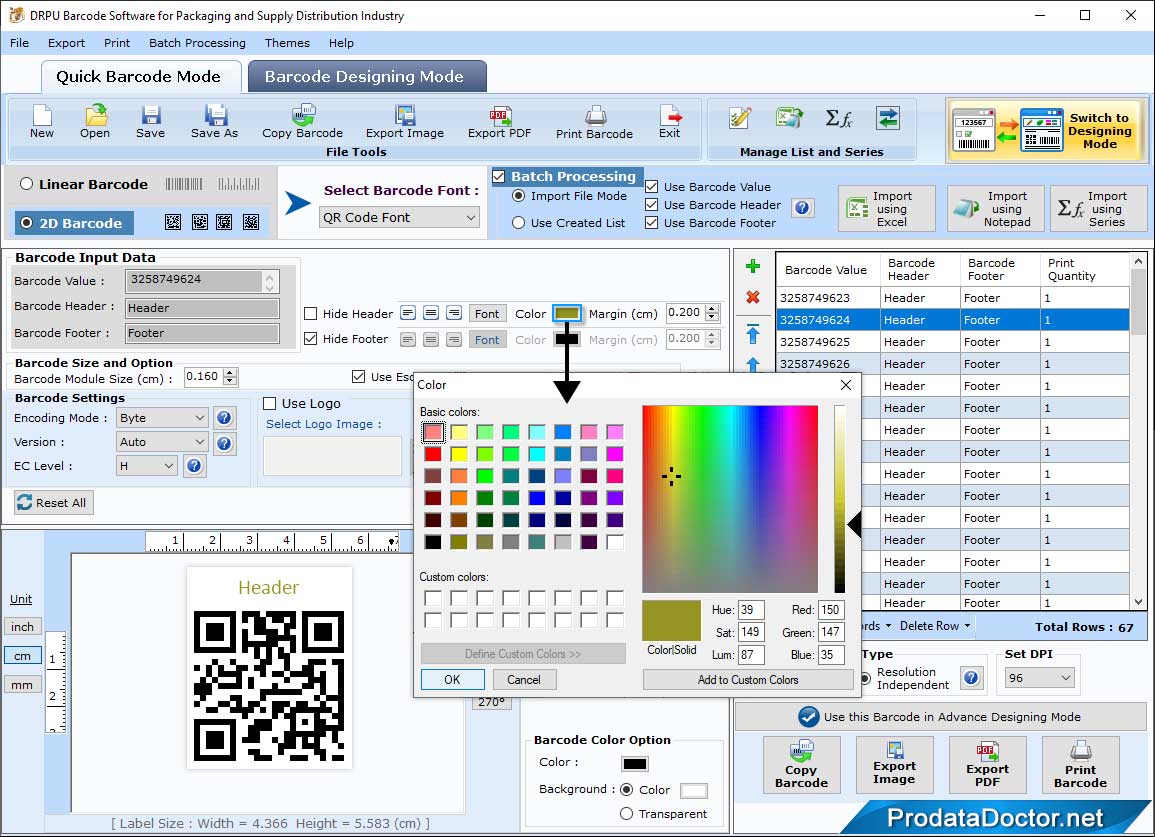1155x837 pixels.
Task: Open the Set DPI dropdown
Action: point(1040,678)
